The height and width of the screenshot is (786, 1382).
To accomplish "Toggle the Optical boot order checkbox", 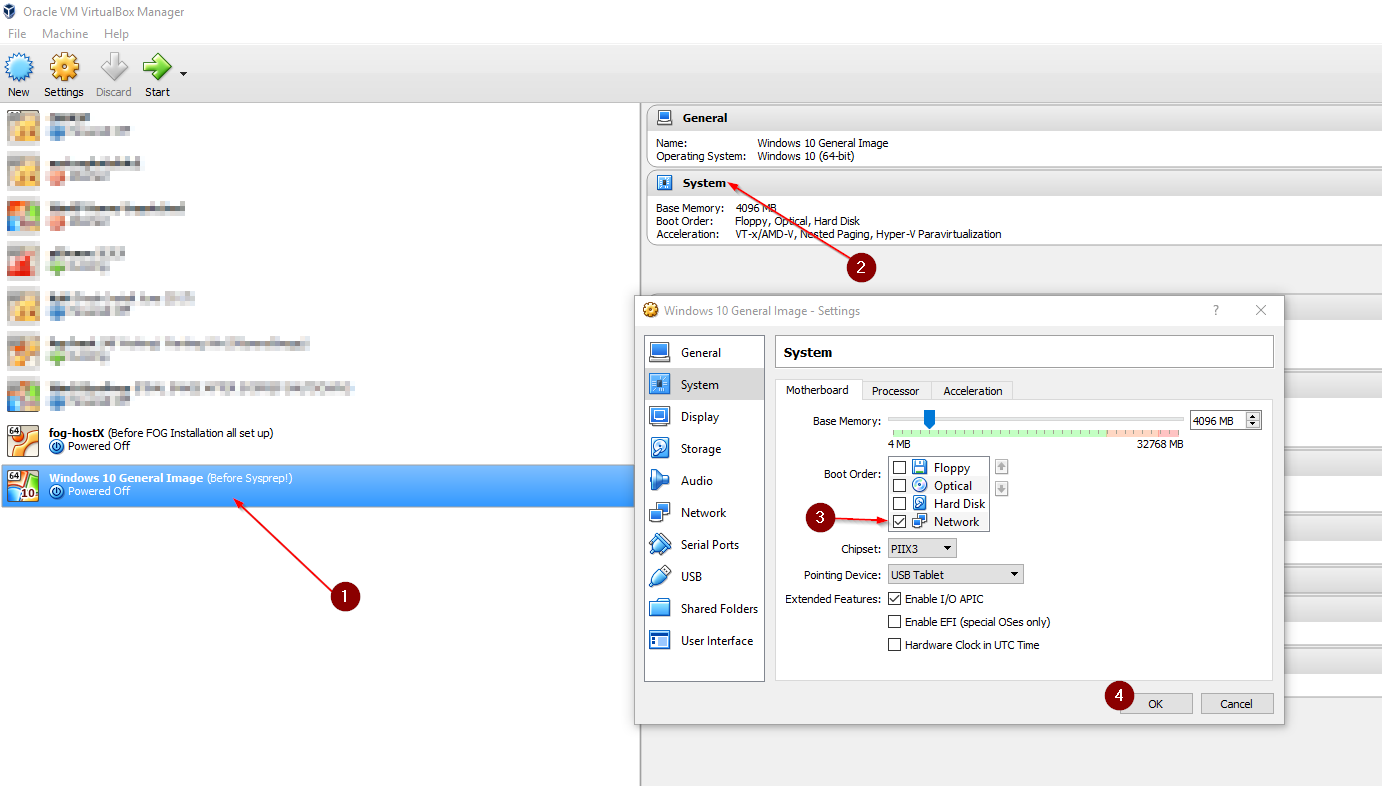I will pyautogui.click(x=900, y=486).
